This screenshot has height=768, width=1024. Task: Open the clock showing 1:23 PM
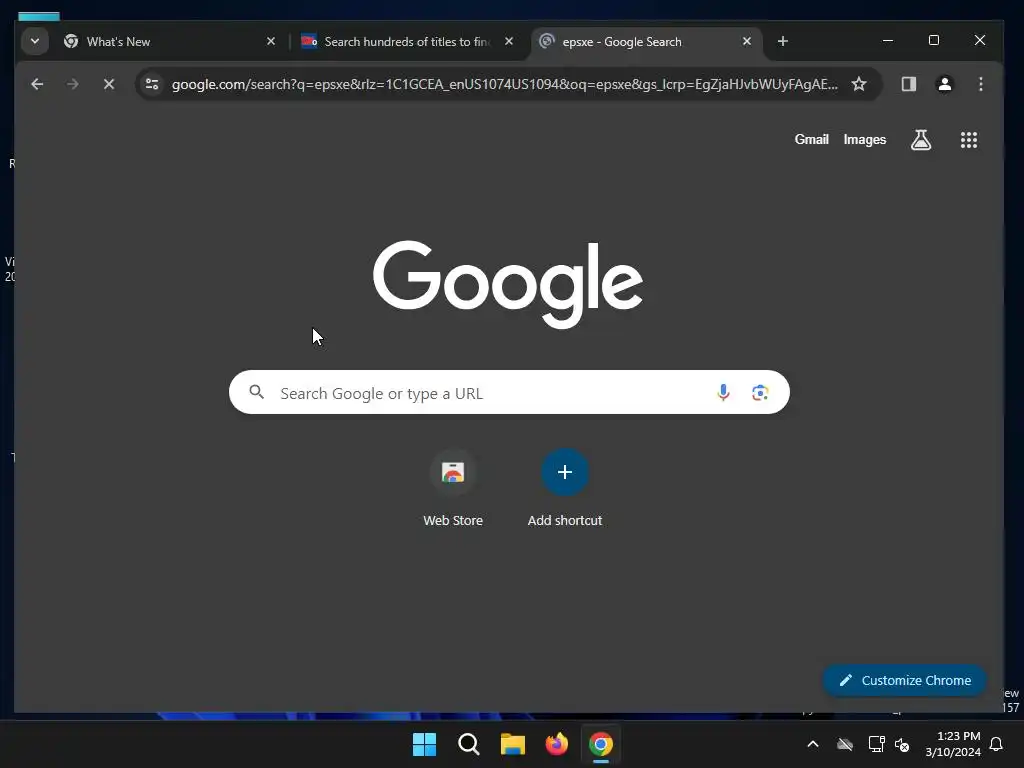point(953,744)
